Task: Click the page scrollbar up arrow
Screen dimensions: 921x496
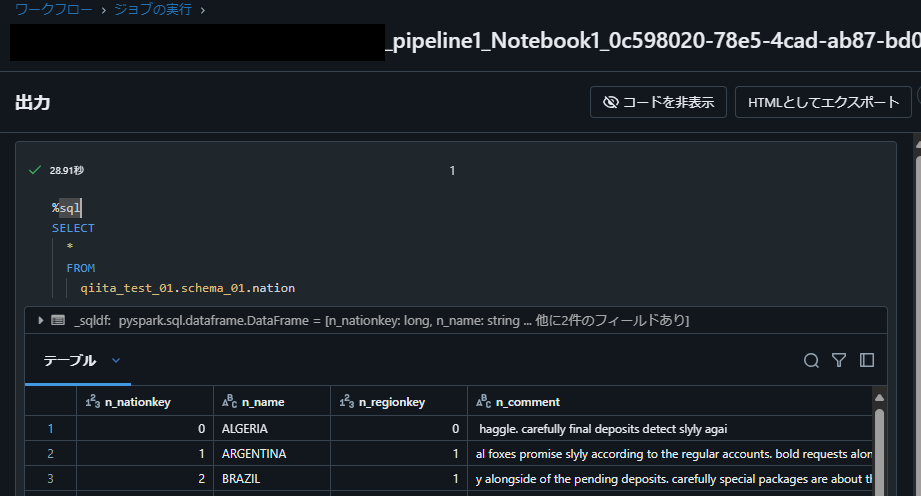Action: tap(917, 143)
